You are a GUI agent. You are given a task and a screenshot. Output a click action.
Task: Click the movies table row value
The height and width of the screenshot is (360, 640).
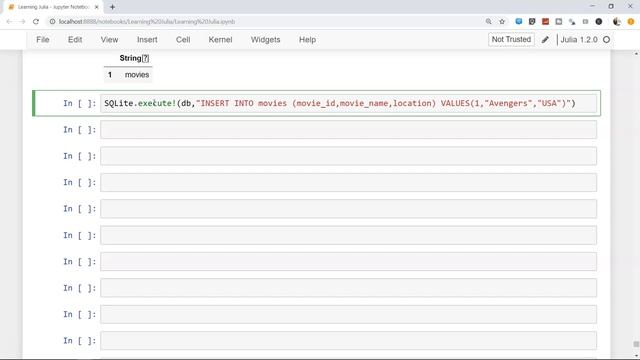(137, 75)
